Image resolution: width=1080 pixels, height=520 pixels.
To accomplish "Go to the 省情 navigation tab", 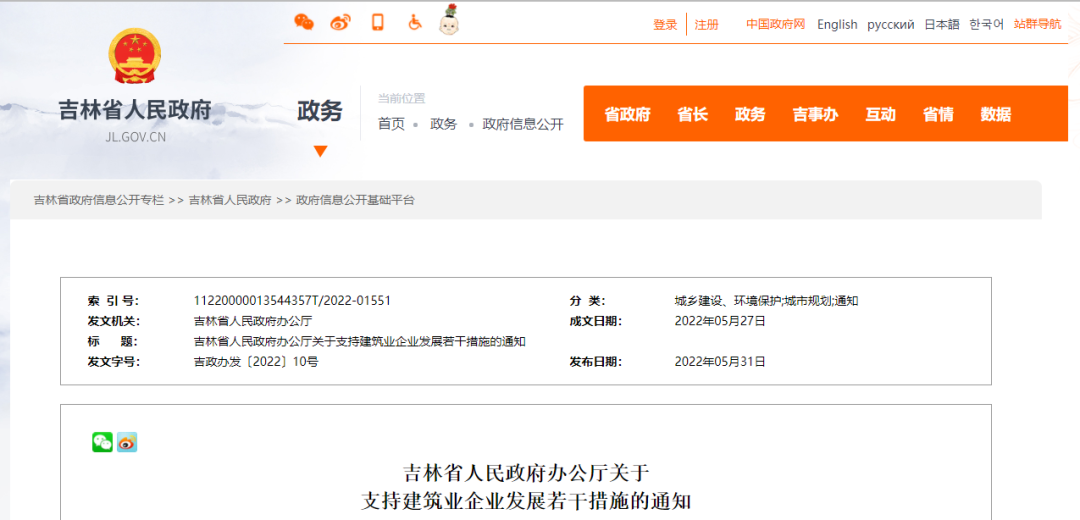I will [938, 114].
